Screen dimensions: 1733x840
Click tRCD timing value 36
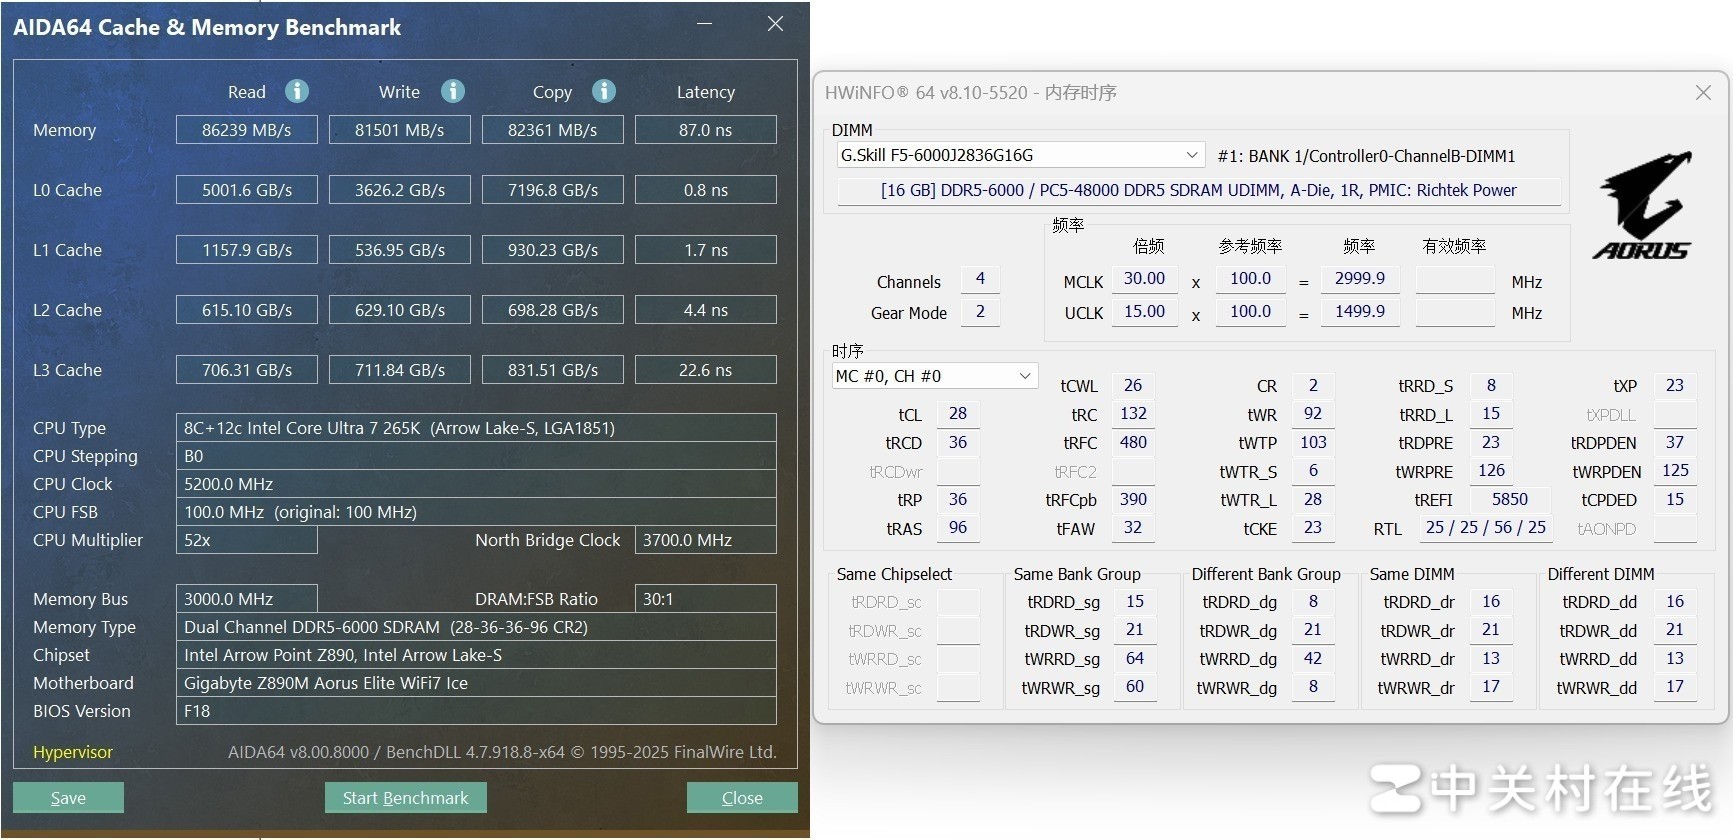[x=958, y=443]
